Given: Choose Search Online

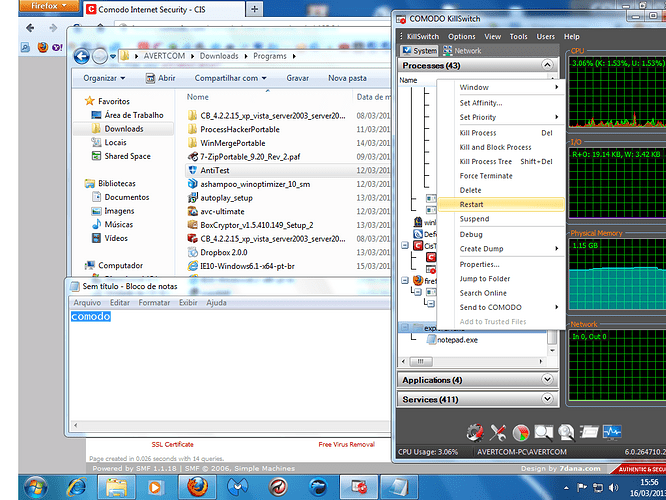Looking at the screenshot, I should [x=501, y=293].
